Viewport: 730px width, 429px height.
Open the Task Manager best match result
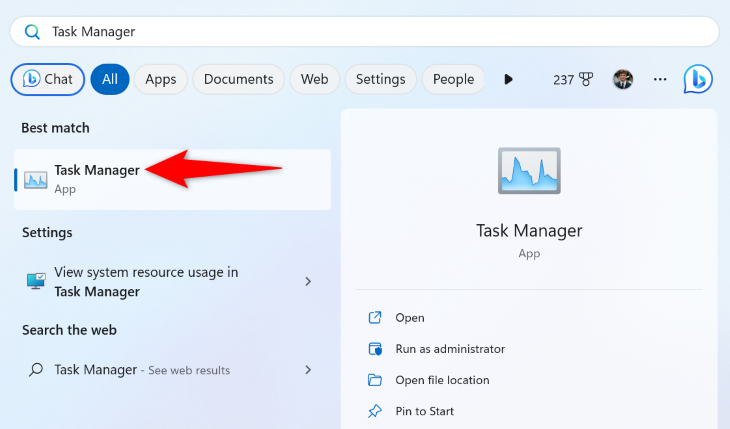(97, 179)
